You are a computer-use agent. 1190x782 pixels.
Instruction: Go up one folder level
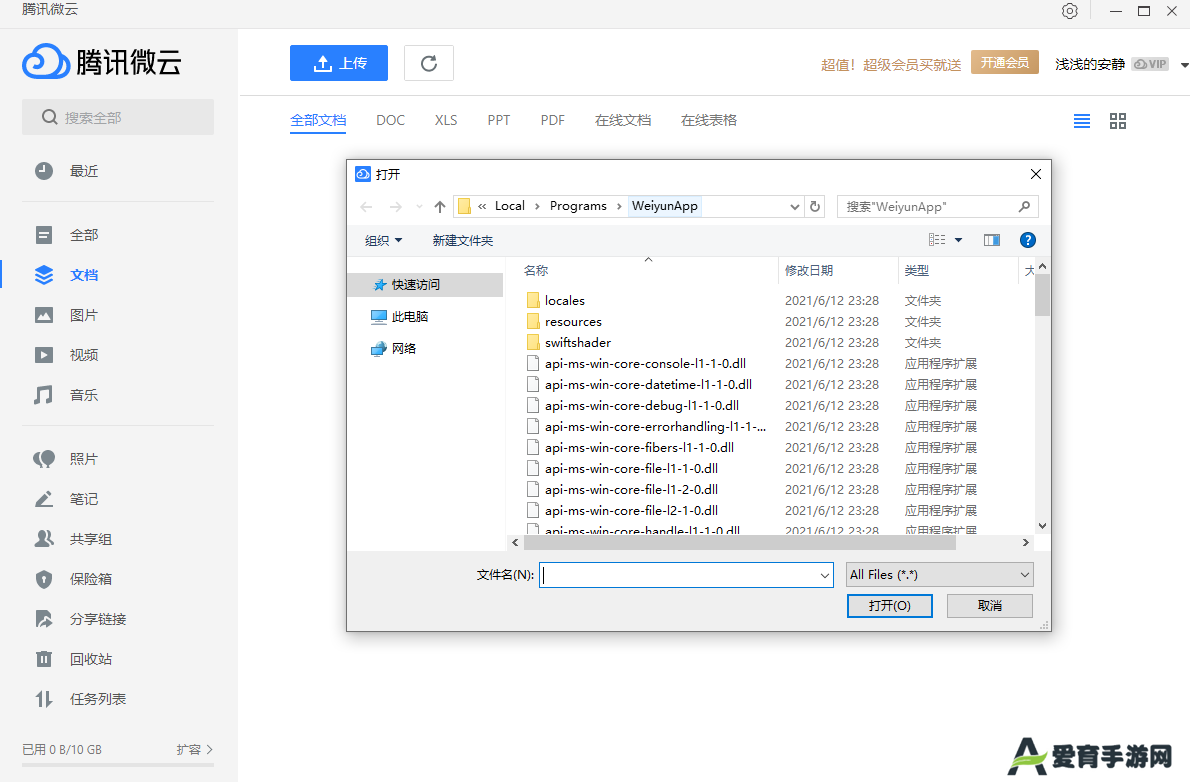pos(439,207)
